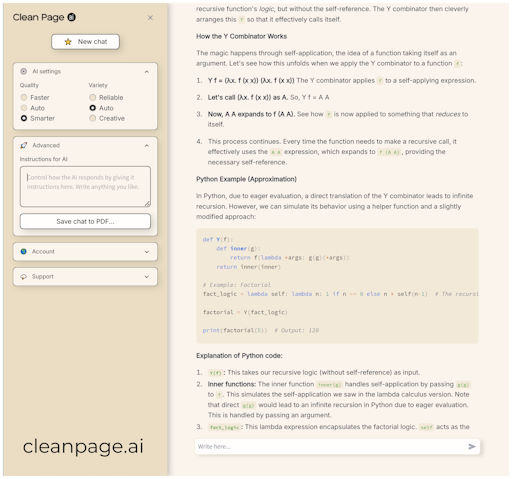Image resolution: width=512 pixels, height=479 pixels.
Task: Click the Support label text
Action: coord(43,277)
